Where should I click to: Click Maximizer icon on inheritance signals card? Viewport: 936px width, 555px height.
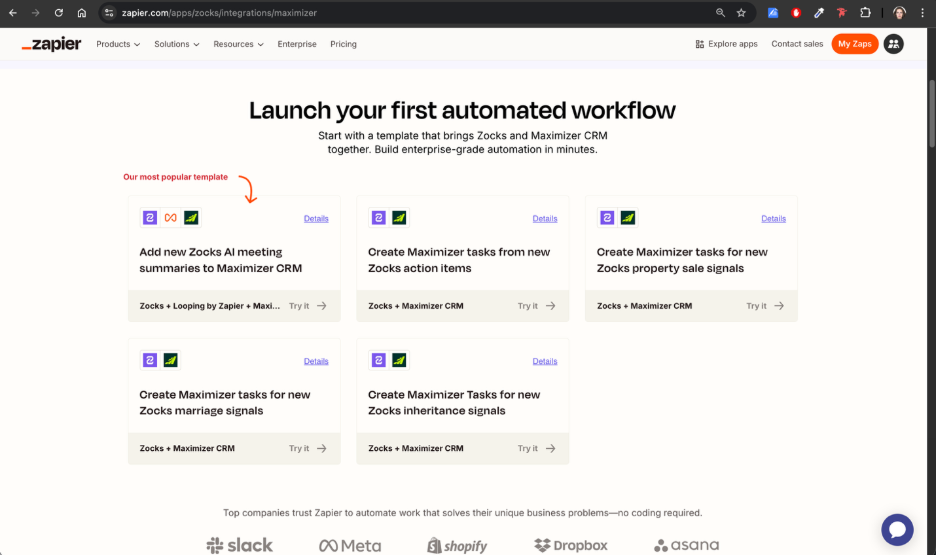tap(399, 360)
